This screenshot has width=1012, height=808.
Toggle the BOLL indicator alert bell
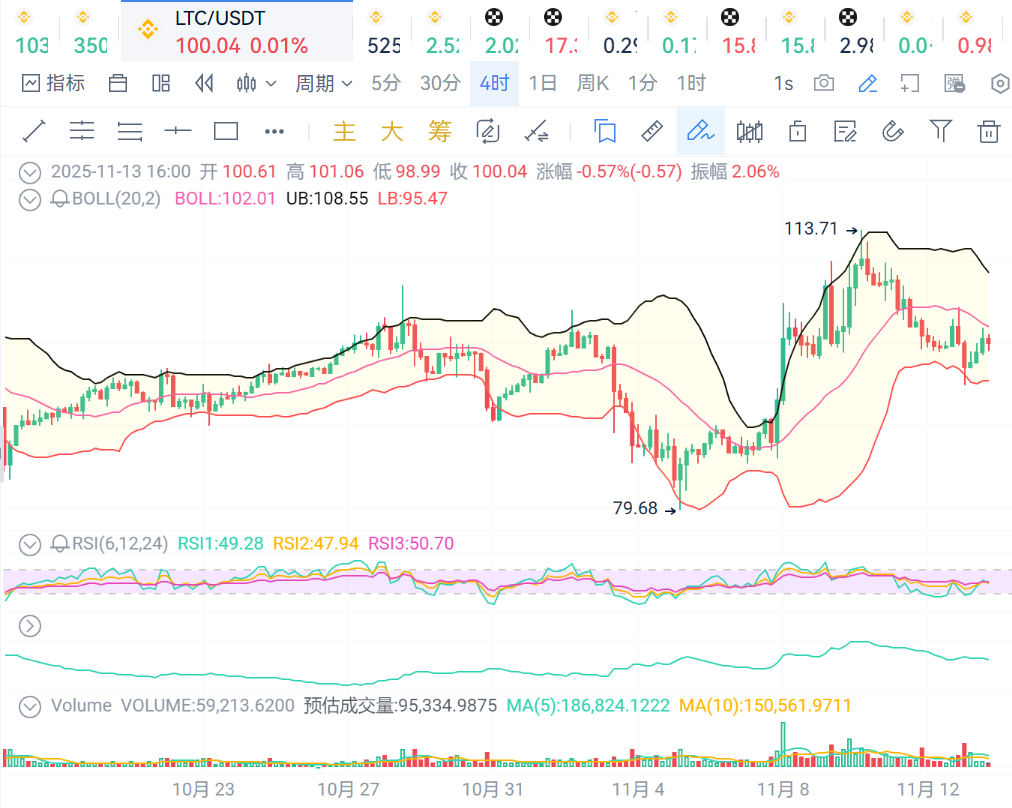point(59,199)
